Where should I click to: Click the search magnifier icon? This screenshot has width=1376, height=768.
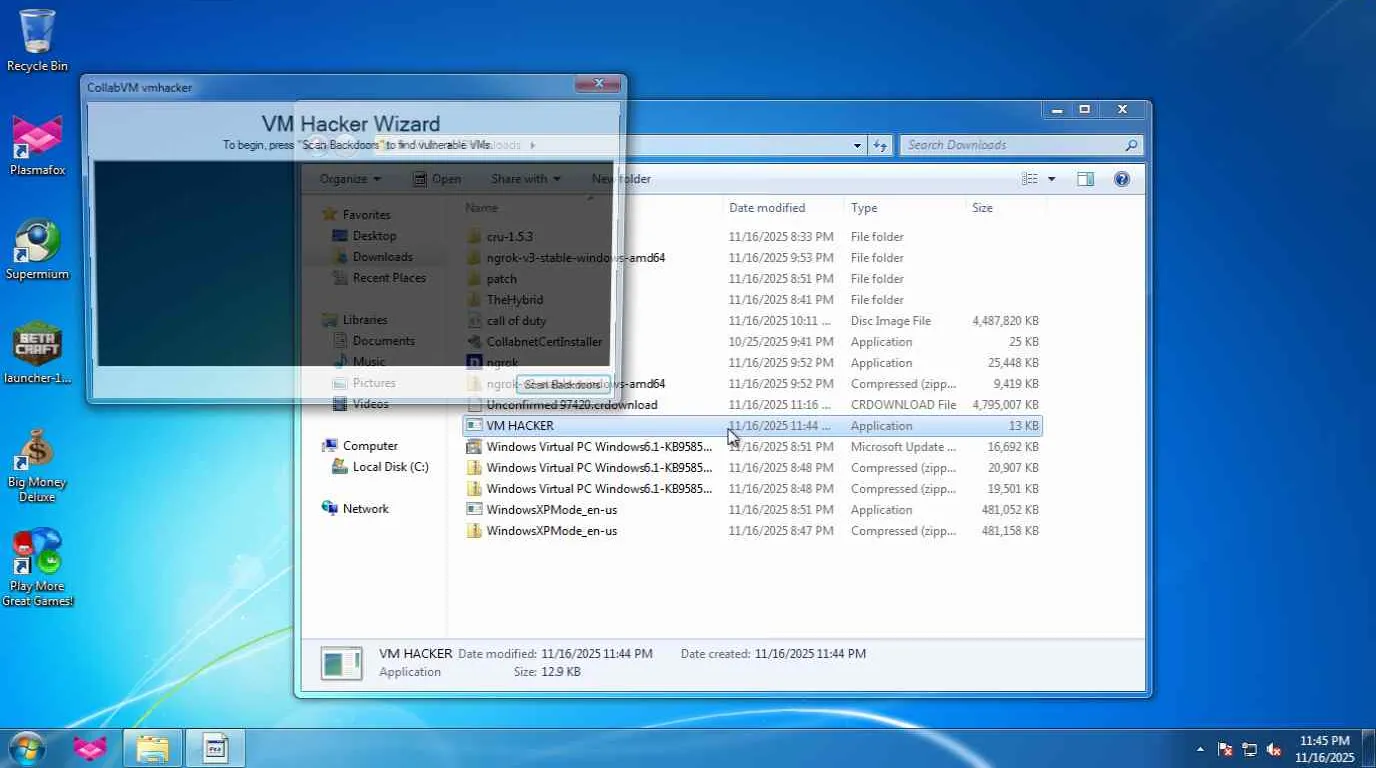1132,145
